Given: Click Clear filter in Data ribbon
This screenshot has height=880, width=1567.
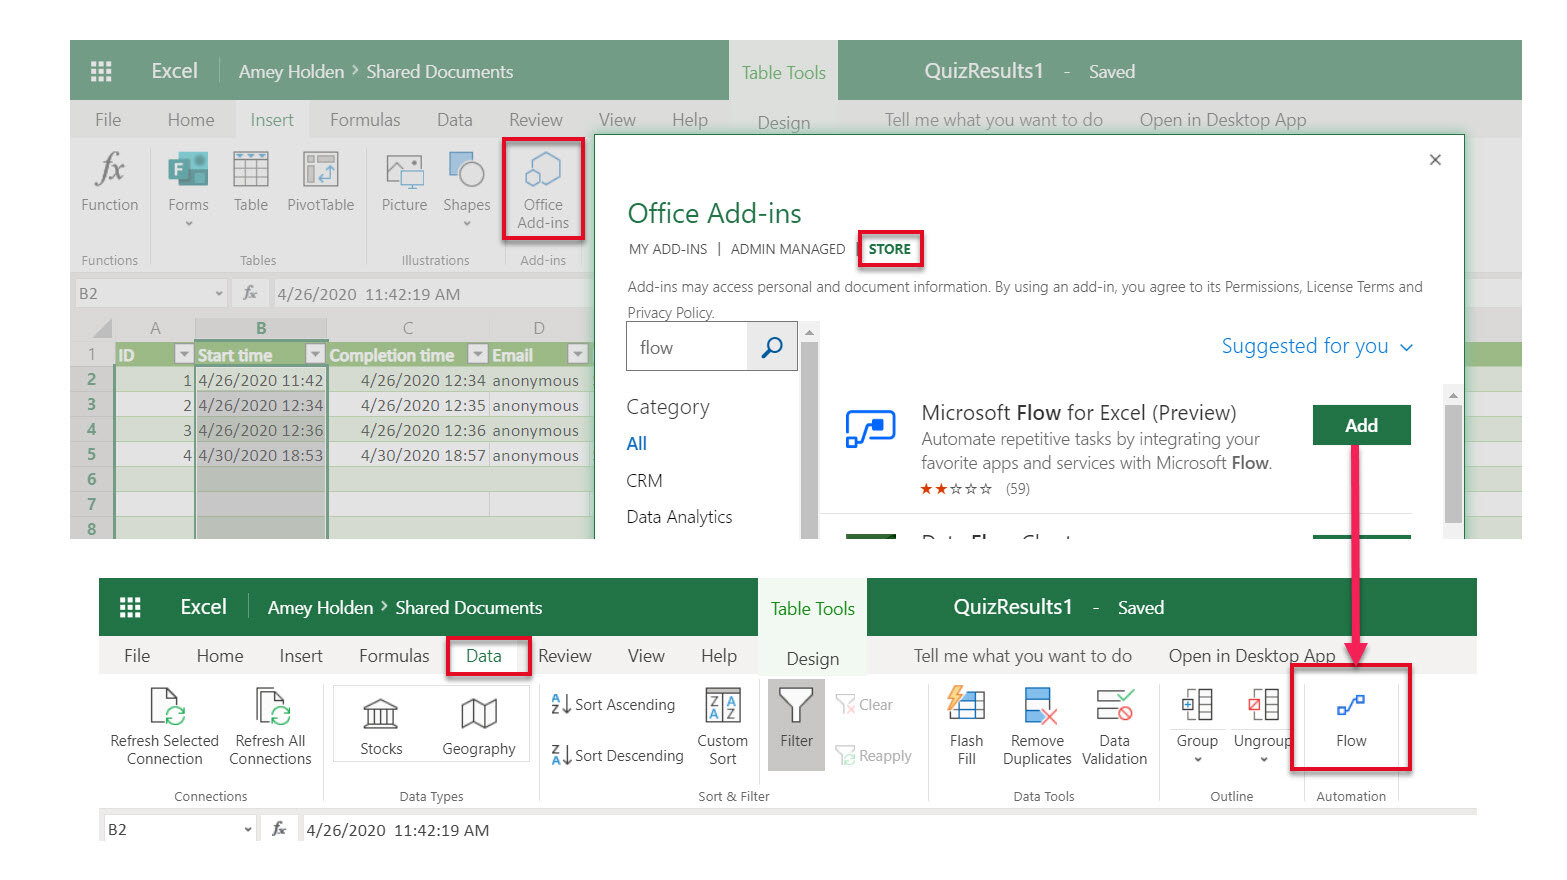Looking at the screenshot, I should 864,704.
